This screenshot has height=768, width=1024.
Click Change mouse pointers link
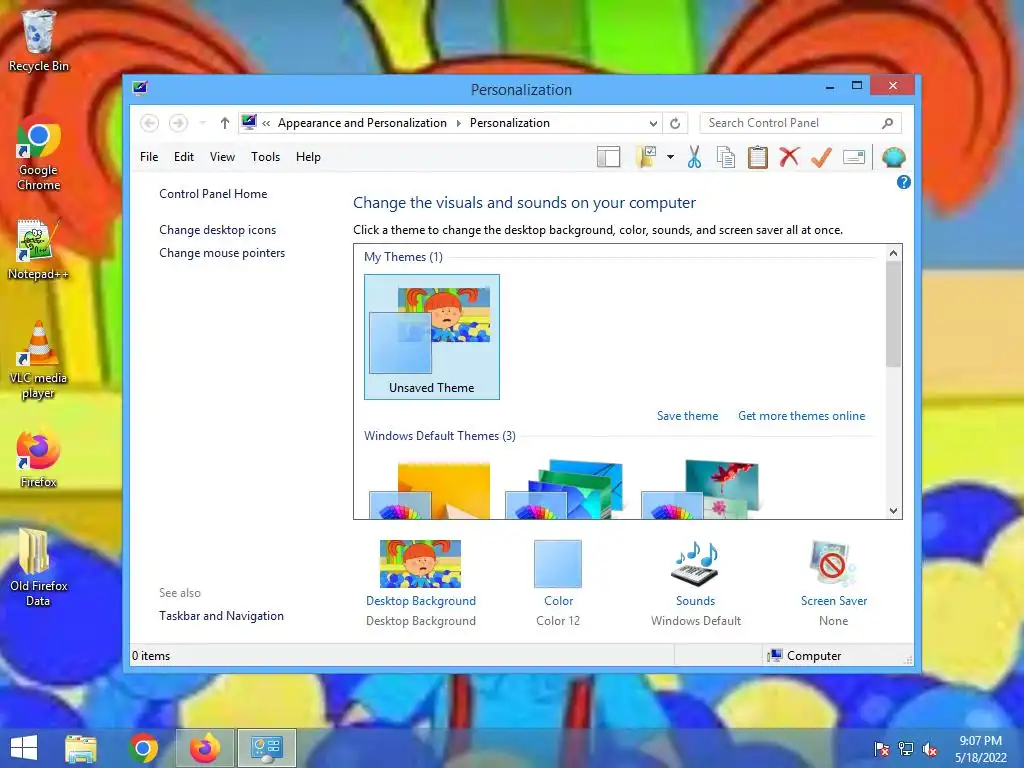click(x=222, y=253)
